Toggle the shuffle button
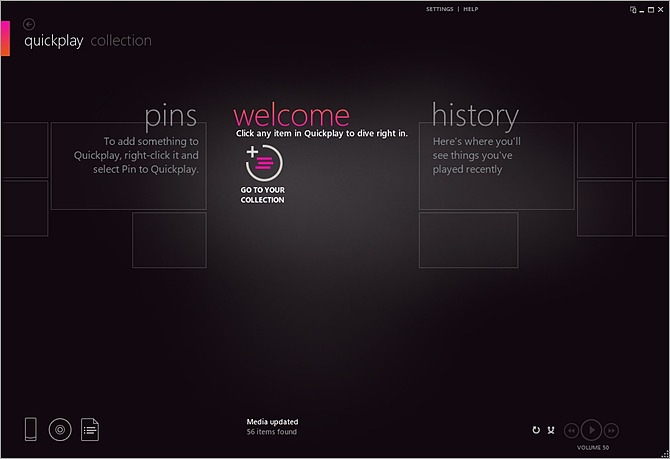The height and width of the screenshot is (459, 670). pos(551,430)
